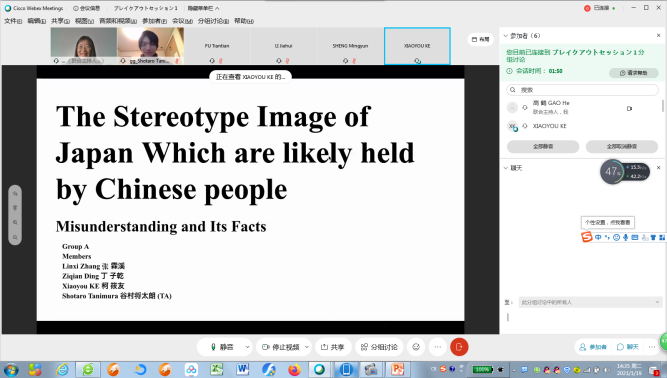Expand the audio options arrow next to 静音
The image size is (667, 378).
tap(247, 347)
